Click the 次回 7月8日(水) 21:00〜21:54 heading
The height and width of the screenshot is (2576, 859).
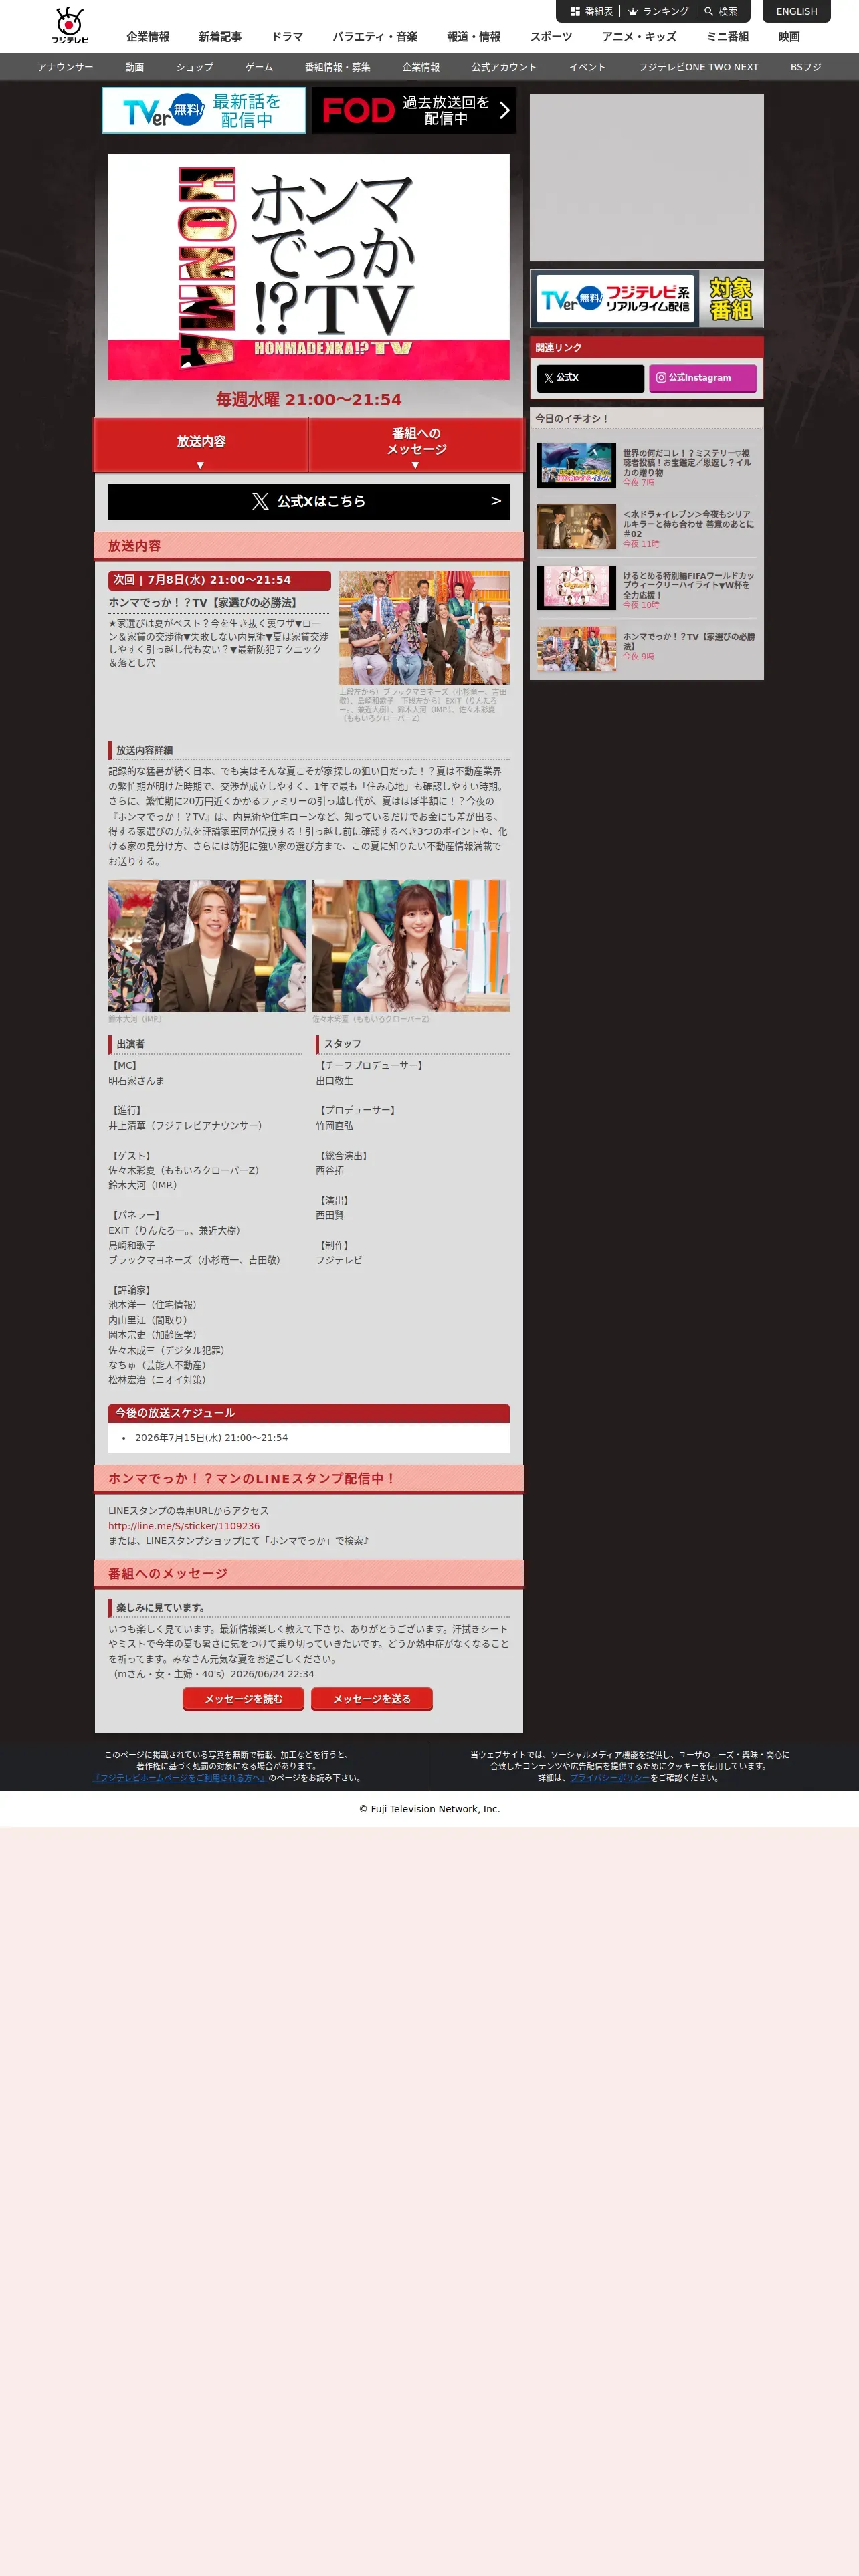click(219, 580)
